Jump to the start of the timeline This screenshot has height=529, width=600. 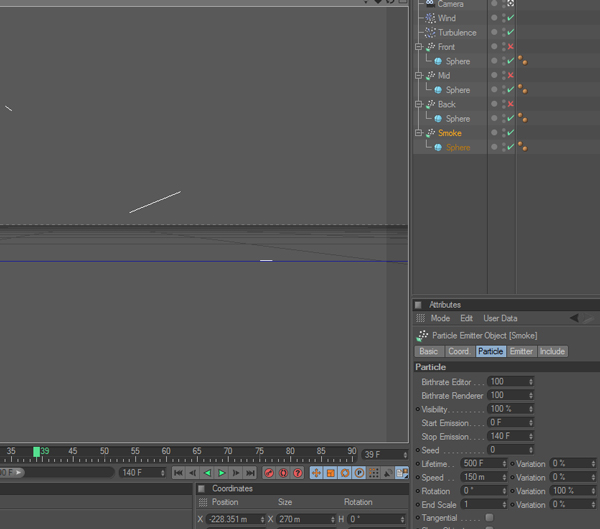coord(178,473)
